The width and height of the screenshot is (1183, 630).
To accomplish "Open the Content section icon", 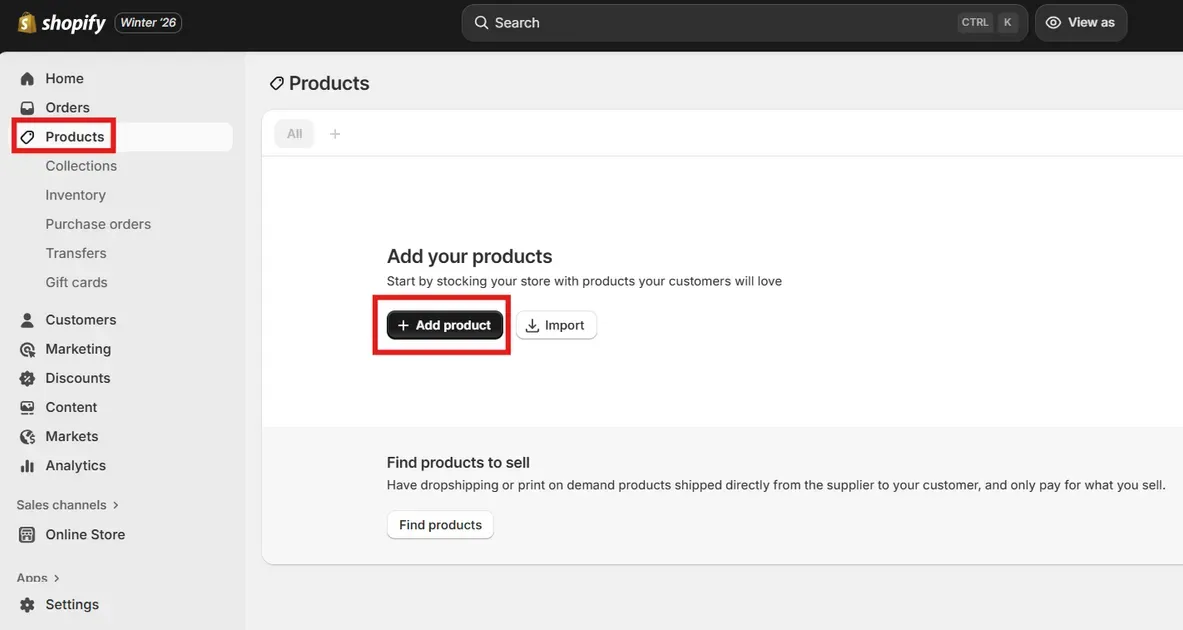I will click(x=26, y=407).
